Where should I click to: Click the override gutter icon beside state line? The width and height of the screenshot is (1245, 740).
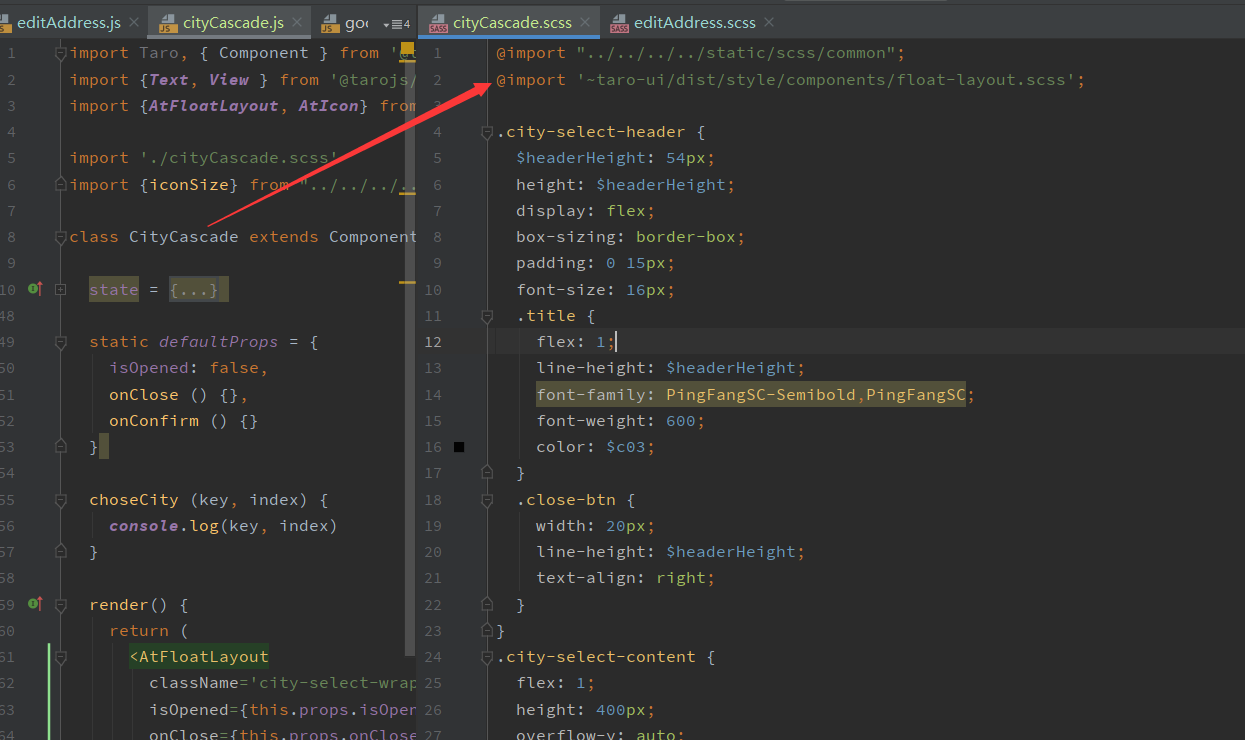click(x=35, y=289)
